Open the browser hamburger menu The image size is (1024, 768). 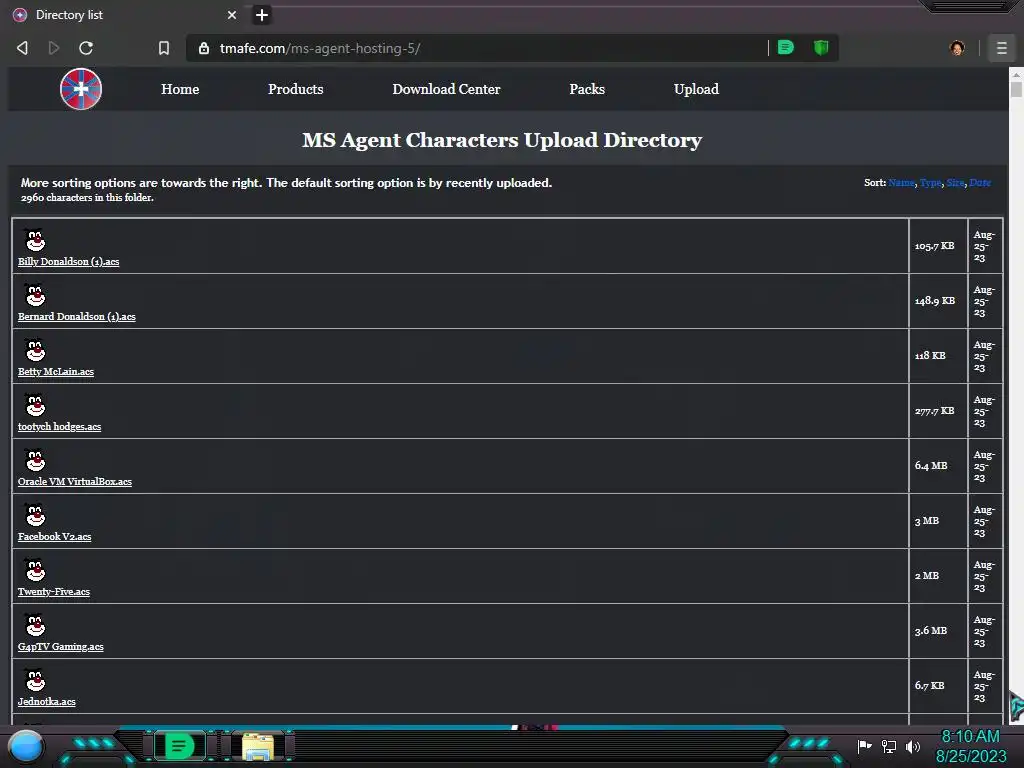[x=1001, y=48]
